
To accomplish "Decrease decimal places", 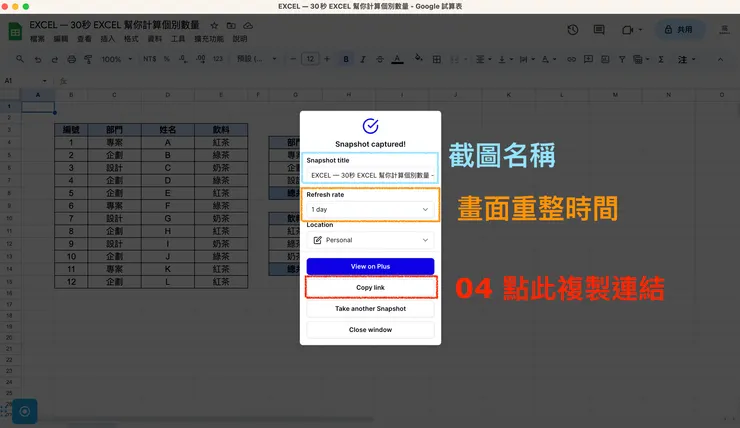I will click(183, 59).
